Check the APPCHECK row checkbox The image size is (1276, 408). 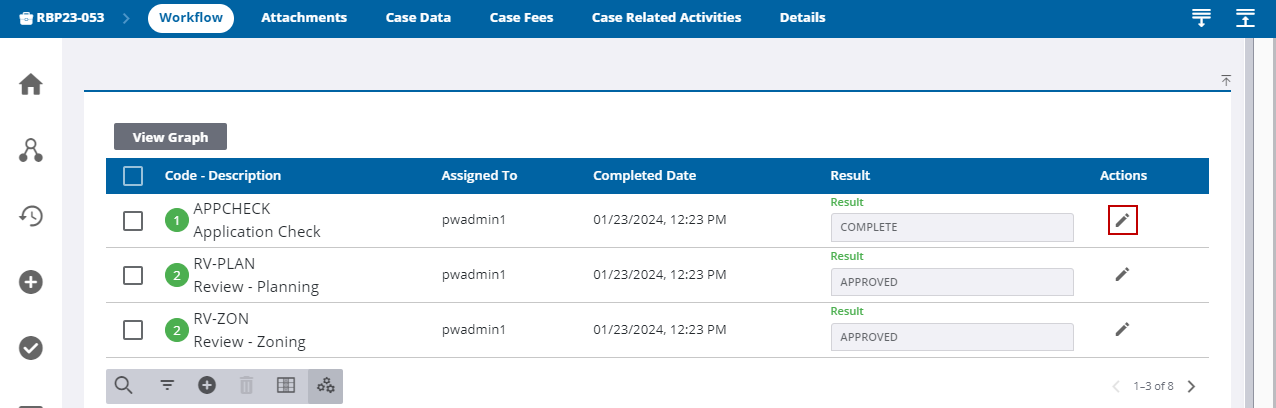(133, 221)
